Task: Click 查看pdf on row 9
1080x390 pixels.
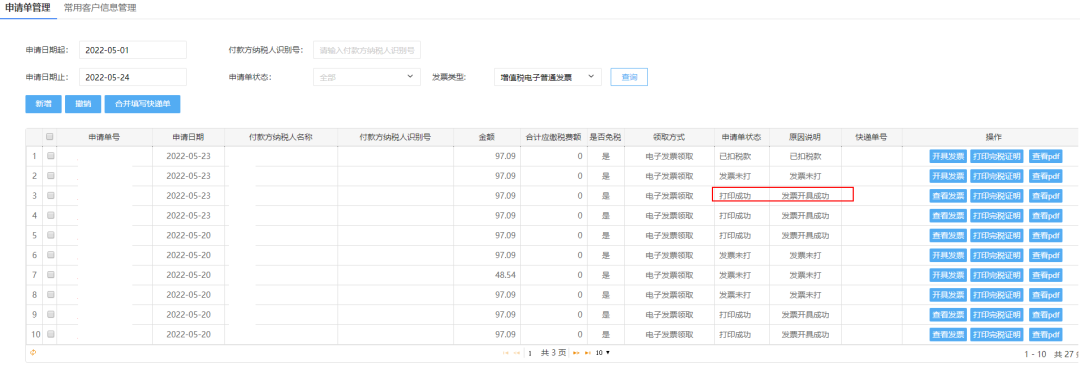Action: [x=1045, y=314]
